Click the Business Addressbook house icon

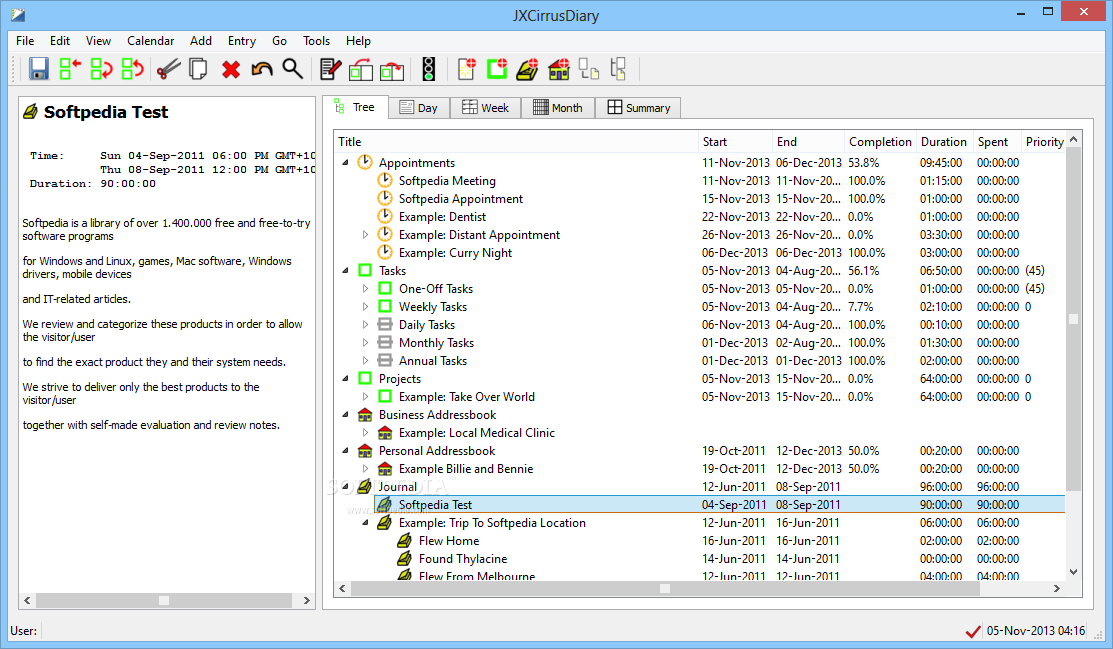pyautogui.click(x=365, y=415)
